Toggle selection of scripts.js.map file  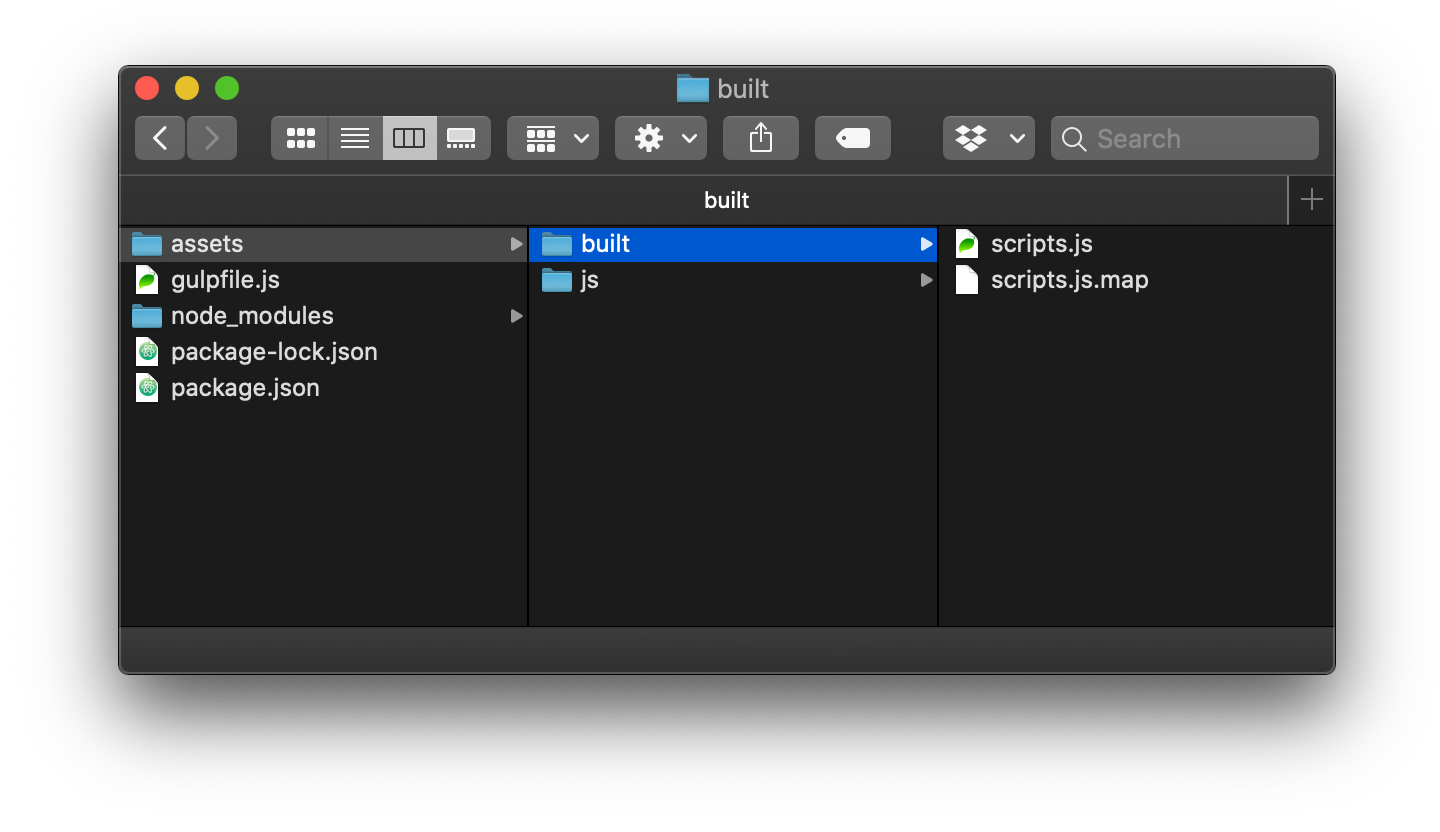point(1068,280)
